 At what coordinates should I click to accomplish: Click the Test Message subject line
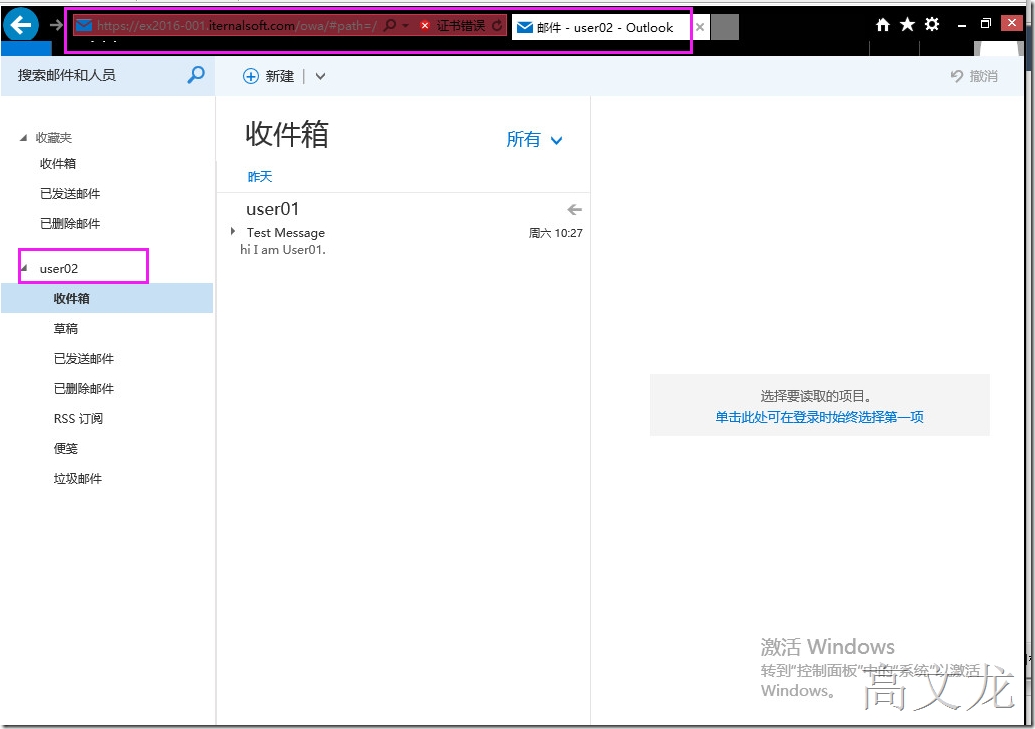pyautogui.click(x=286, y=232)
